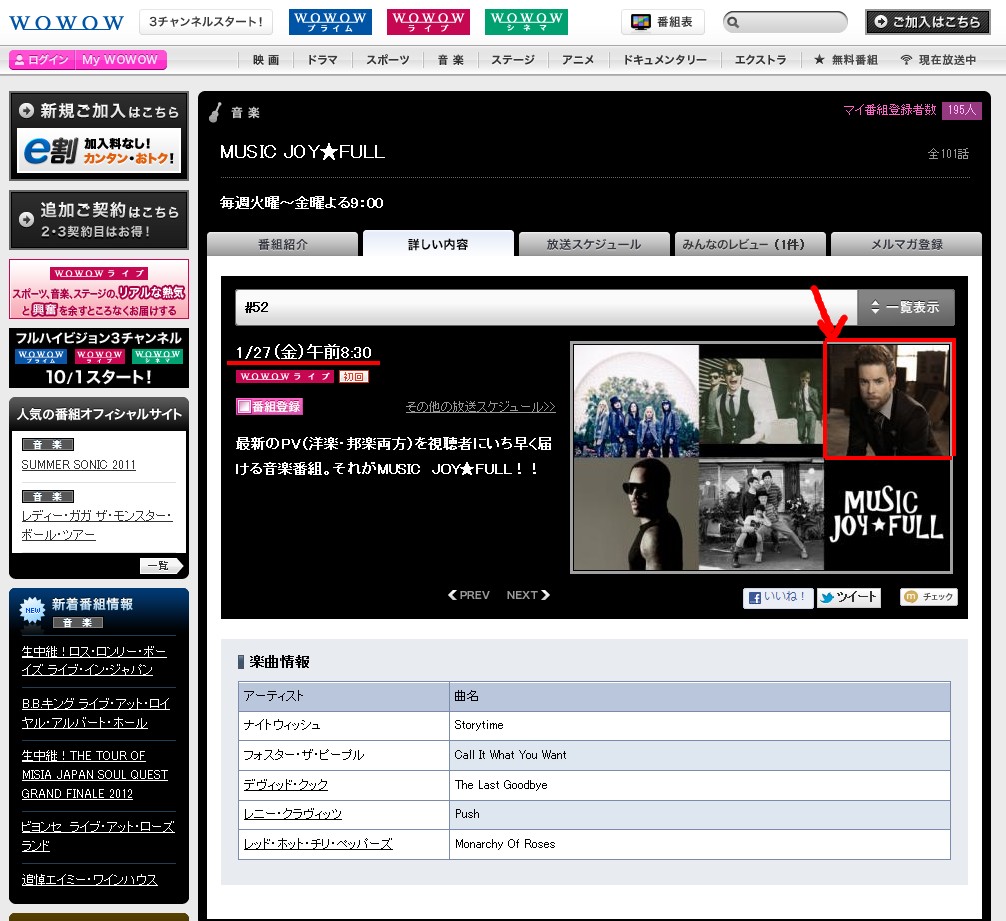Screen dimensions: 1006x921
Task: Focus the header search field
Action: coord(785,22)
